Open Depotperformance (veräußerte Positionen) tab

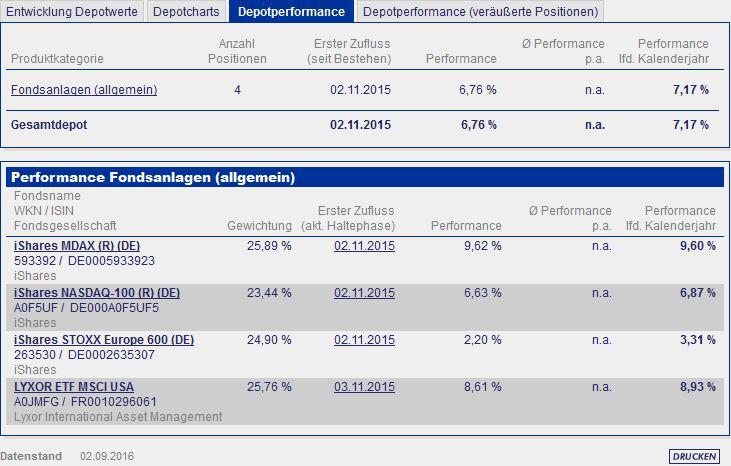[x=480, y=11]
